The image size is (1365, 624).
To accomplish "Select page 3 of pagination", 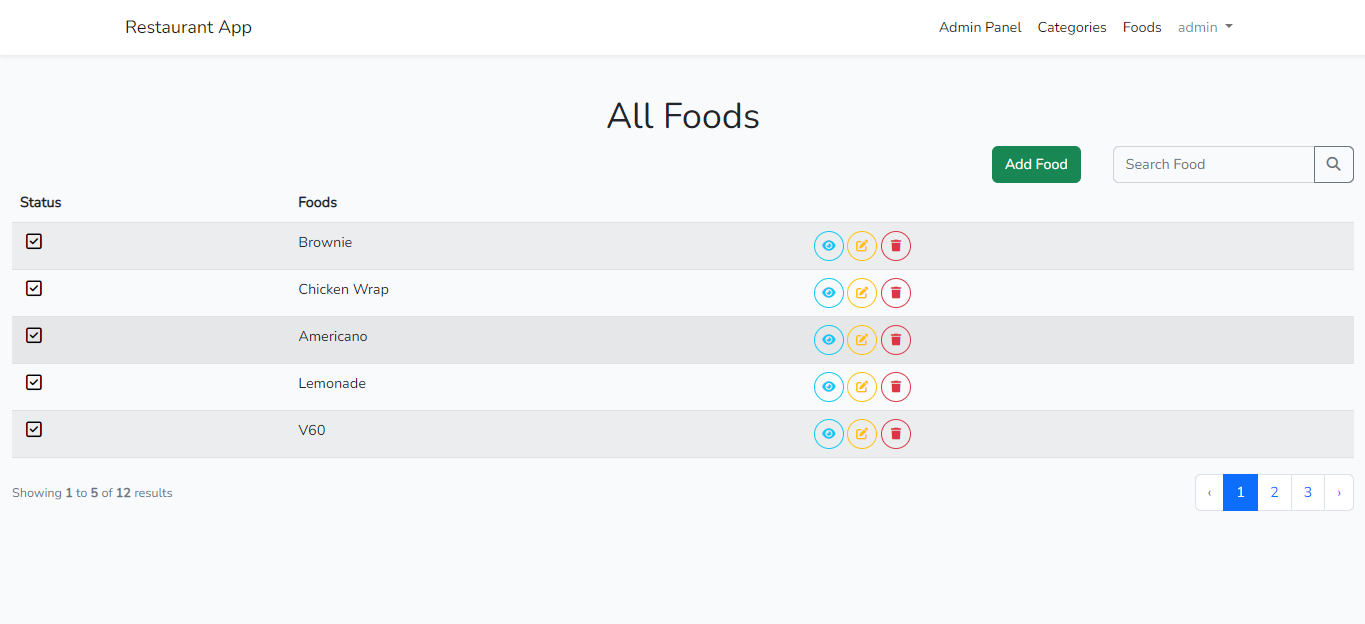I will pos(1307,492).
